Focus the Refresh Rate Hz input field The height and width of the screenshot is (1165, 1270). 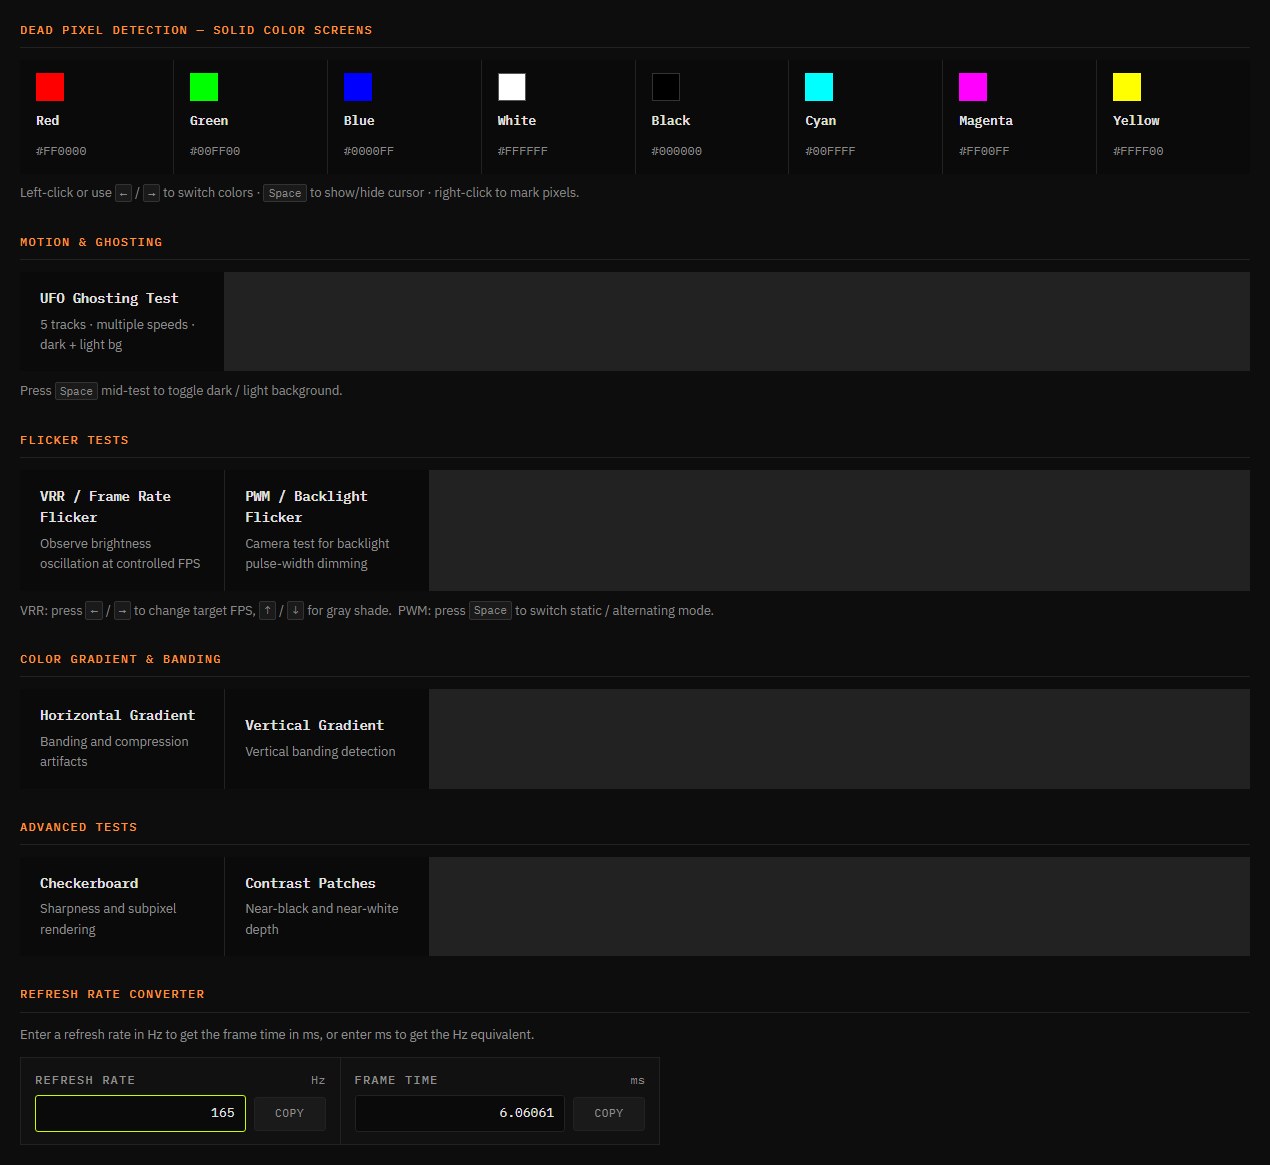point(140,1113)
